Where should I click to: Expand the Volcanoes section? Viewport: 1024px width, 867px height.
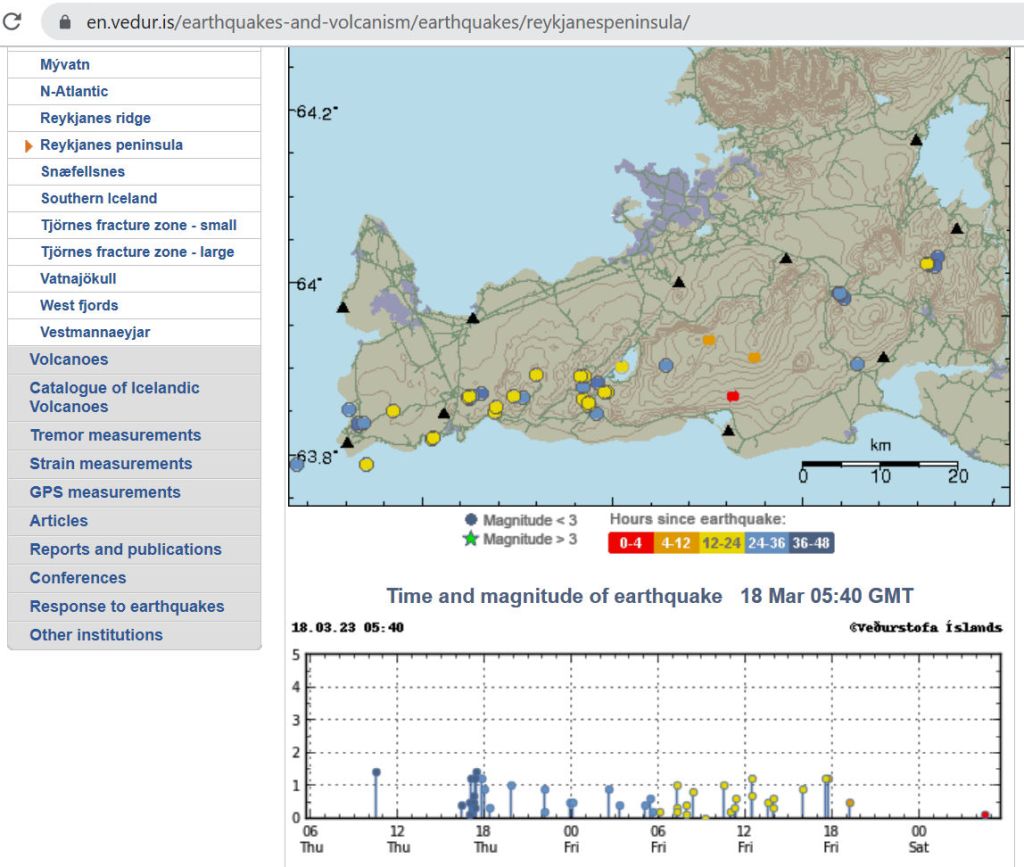pyautogui.click(x=69, y=359)
